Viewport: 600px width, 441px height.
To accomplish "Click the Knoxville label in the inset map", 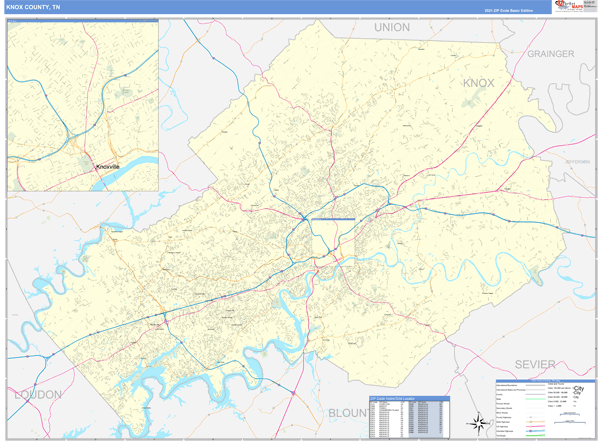I will (108, 167).
